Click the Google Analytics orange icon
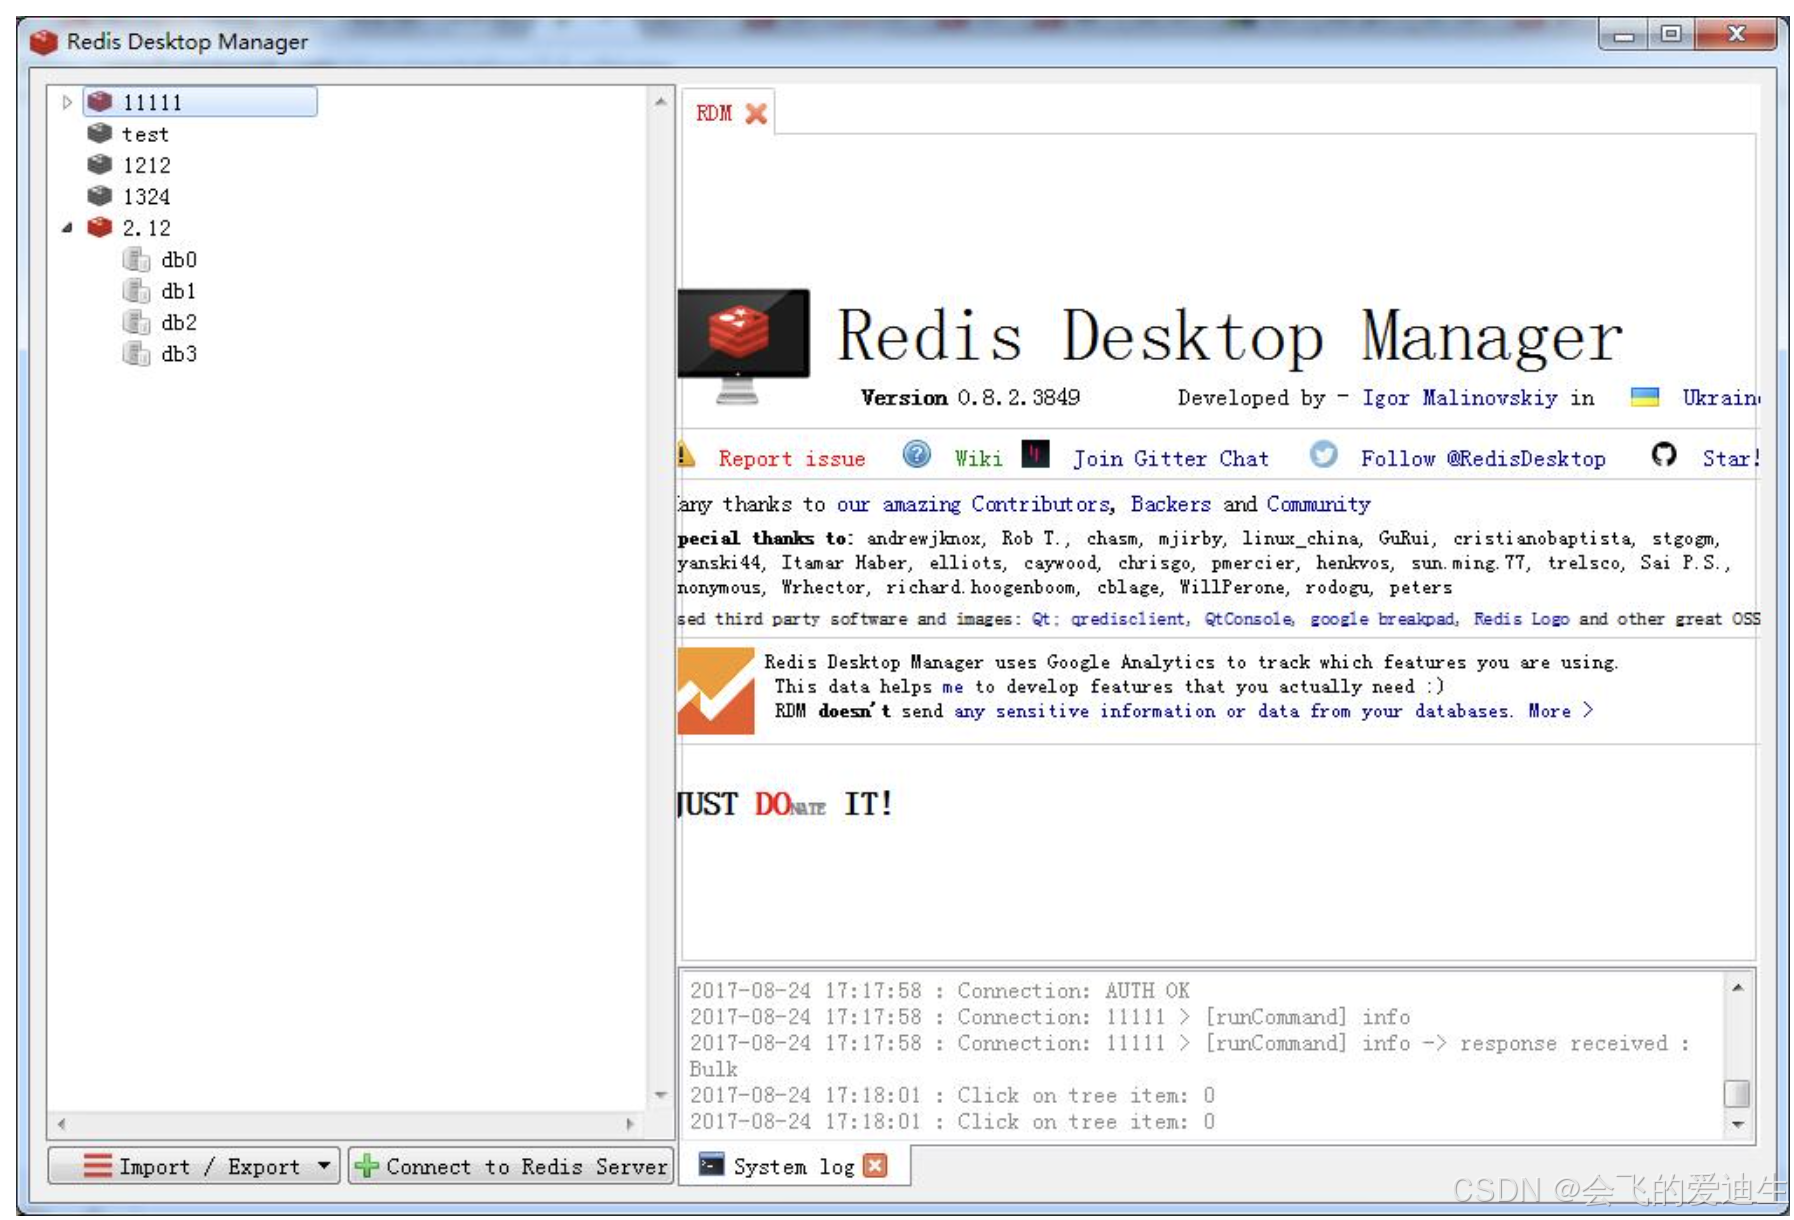The image size is (1794, 1220). coord(716,691)
